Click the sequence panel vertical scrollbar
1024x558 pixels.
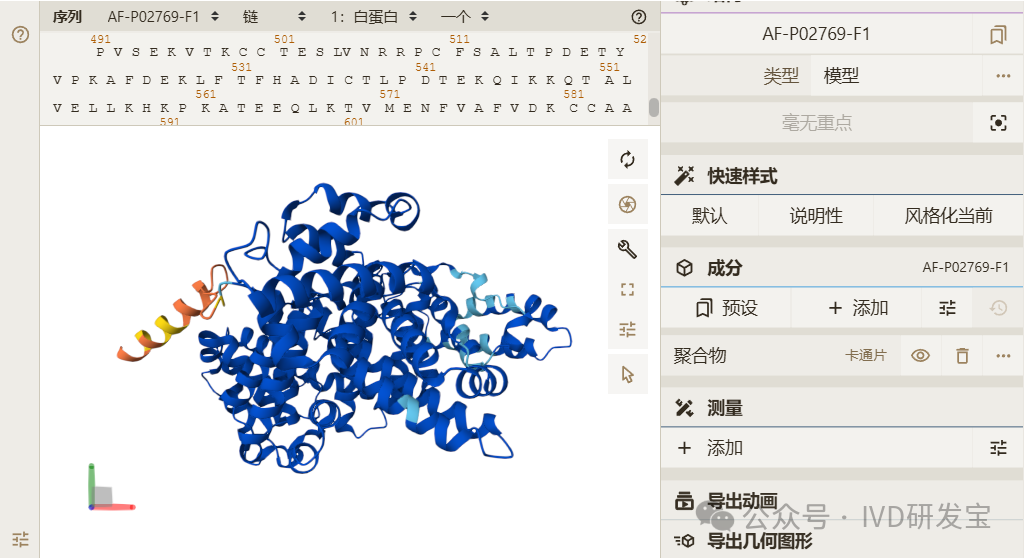654,107
